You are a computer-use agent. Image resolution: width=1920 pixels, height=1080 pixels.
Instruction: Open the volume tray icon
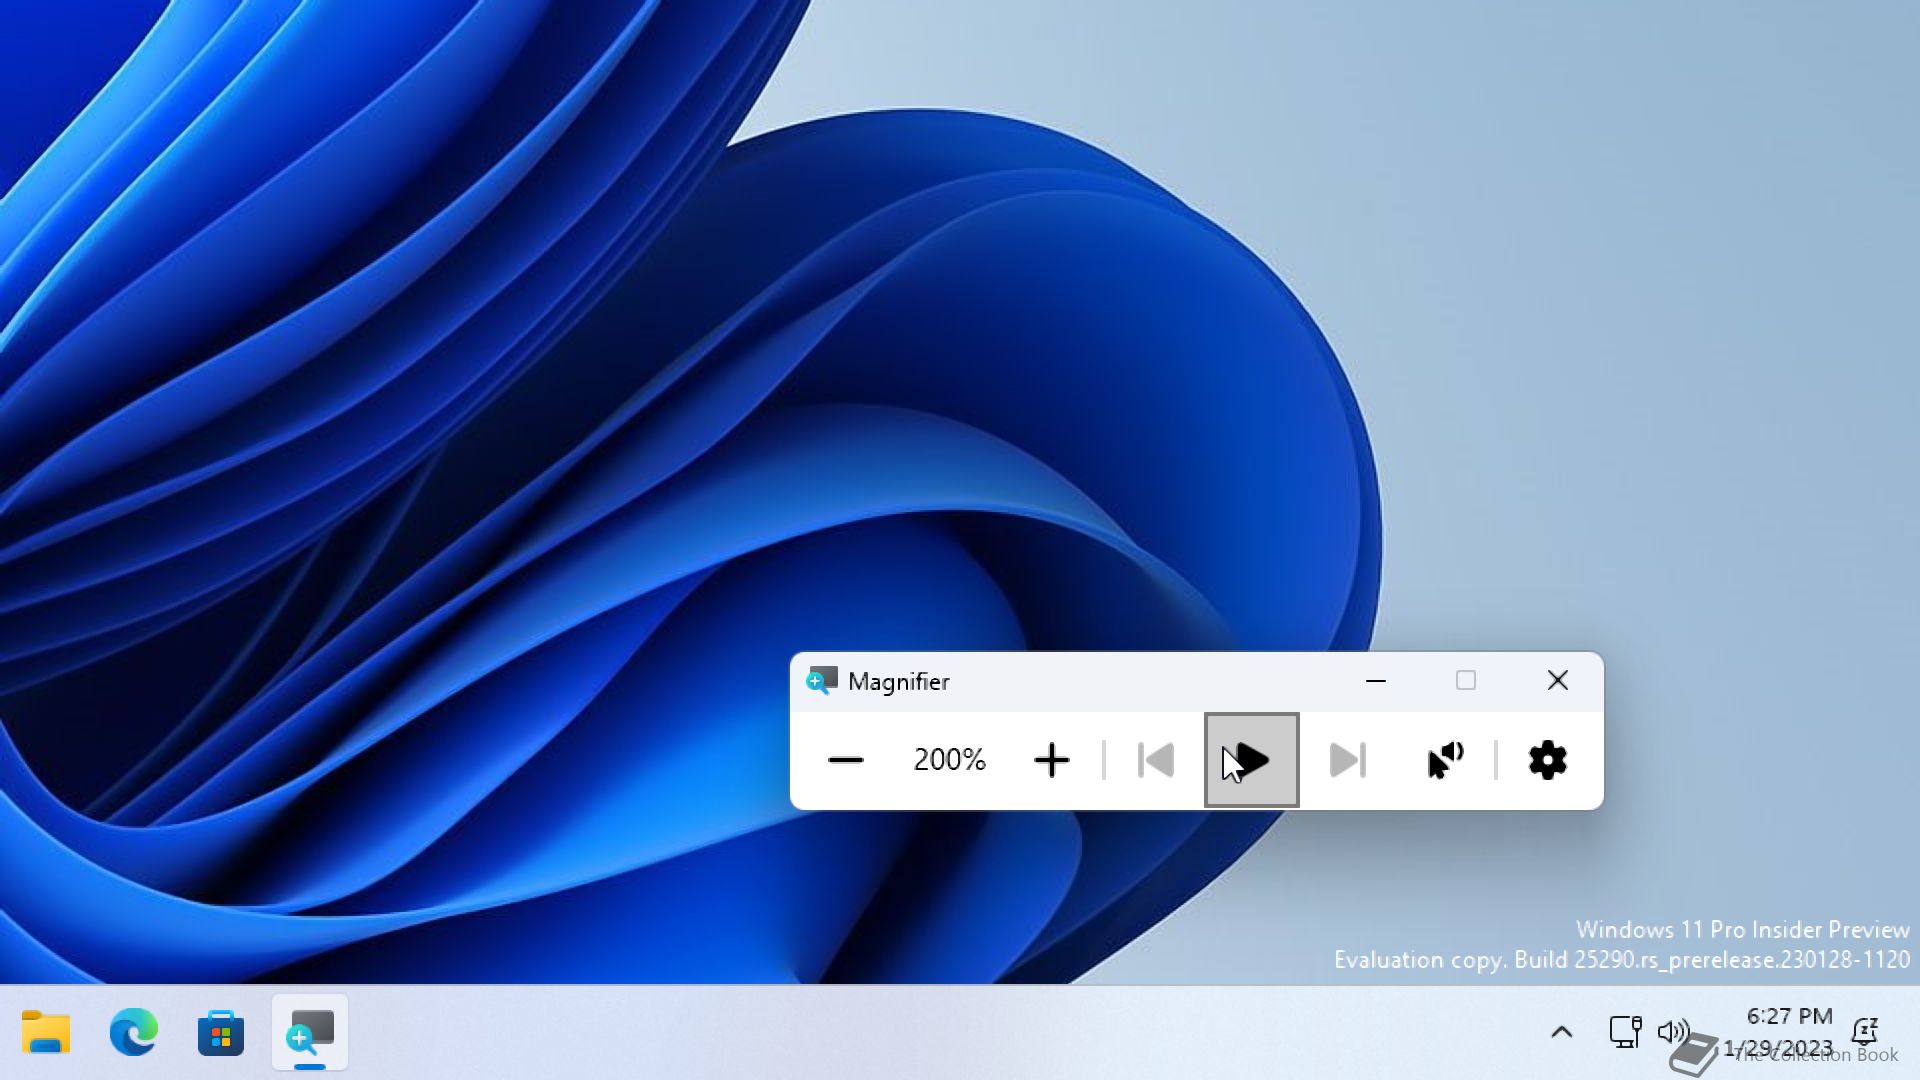point(1672,1031)
